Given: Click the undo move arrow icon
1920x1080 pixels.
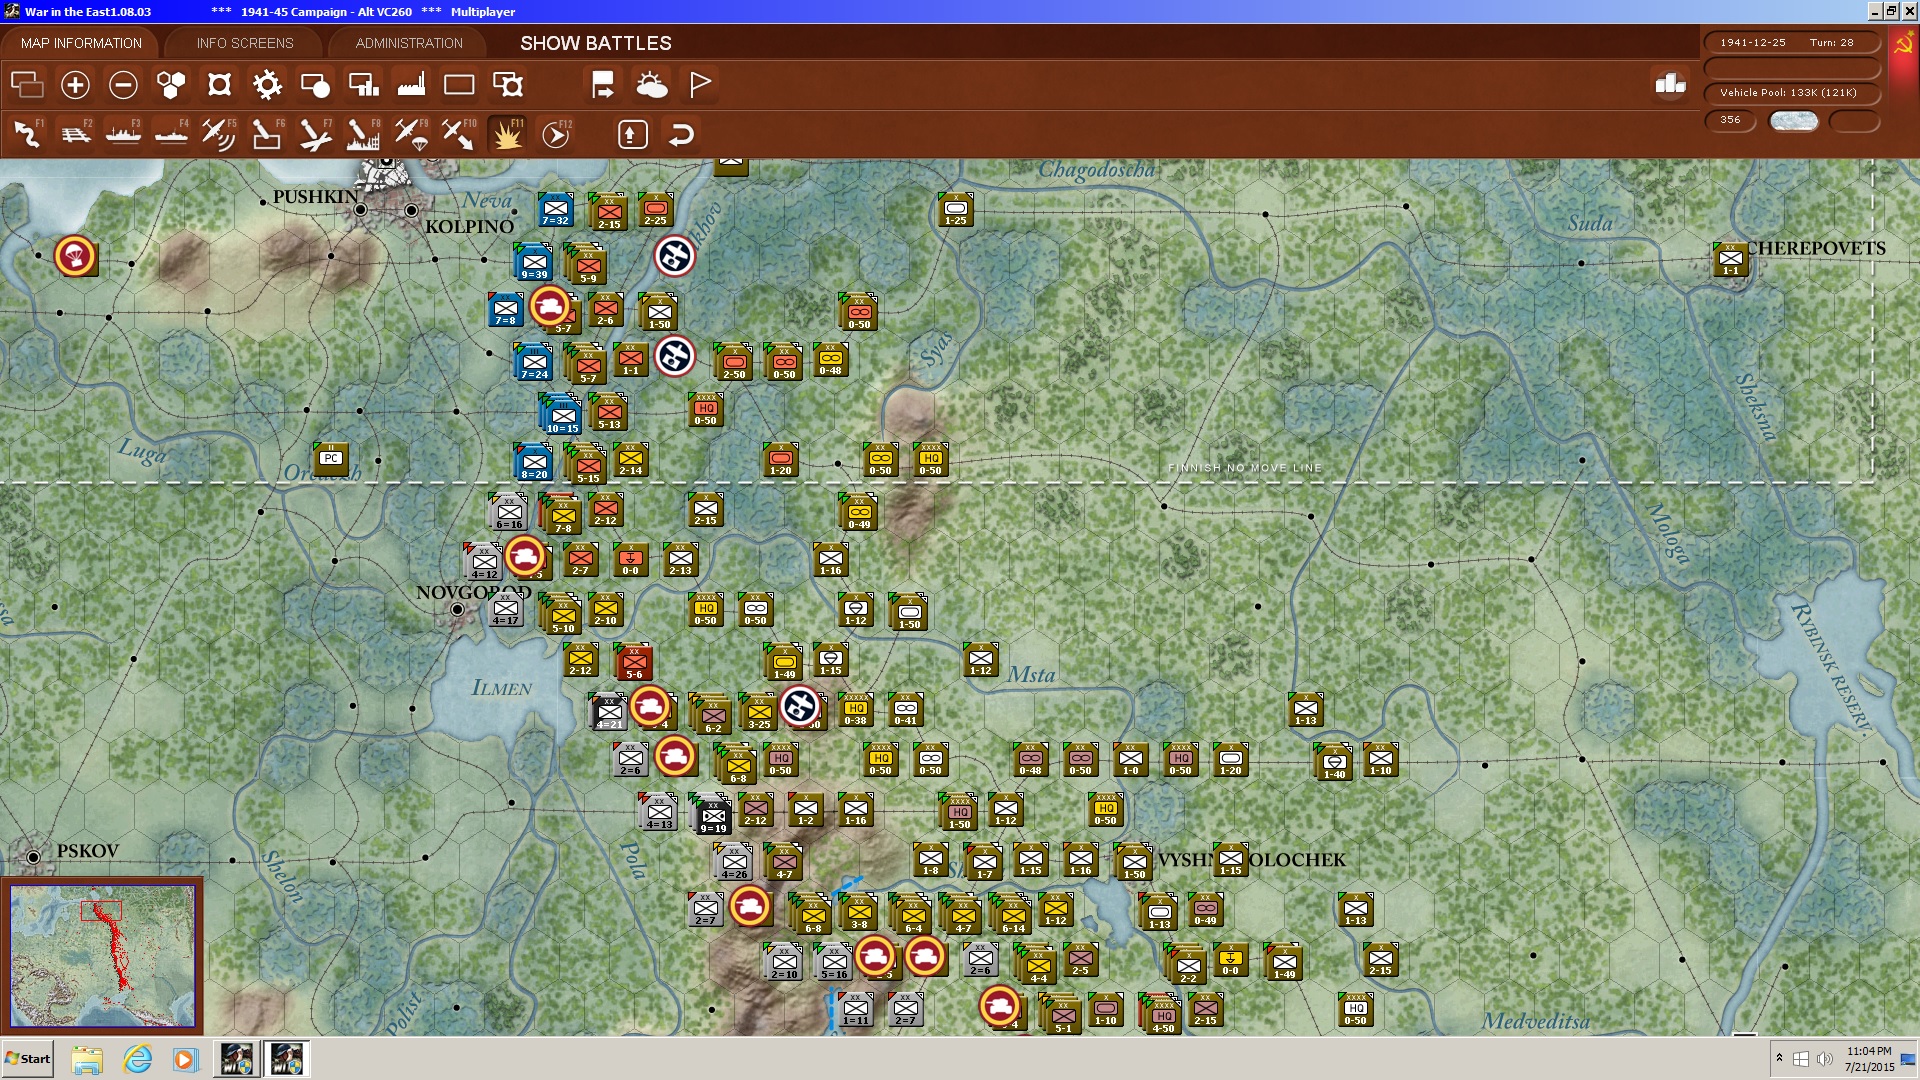Looking at the screenshot, I should tap(681, 134).
